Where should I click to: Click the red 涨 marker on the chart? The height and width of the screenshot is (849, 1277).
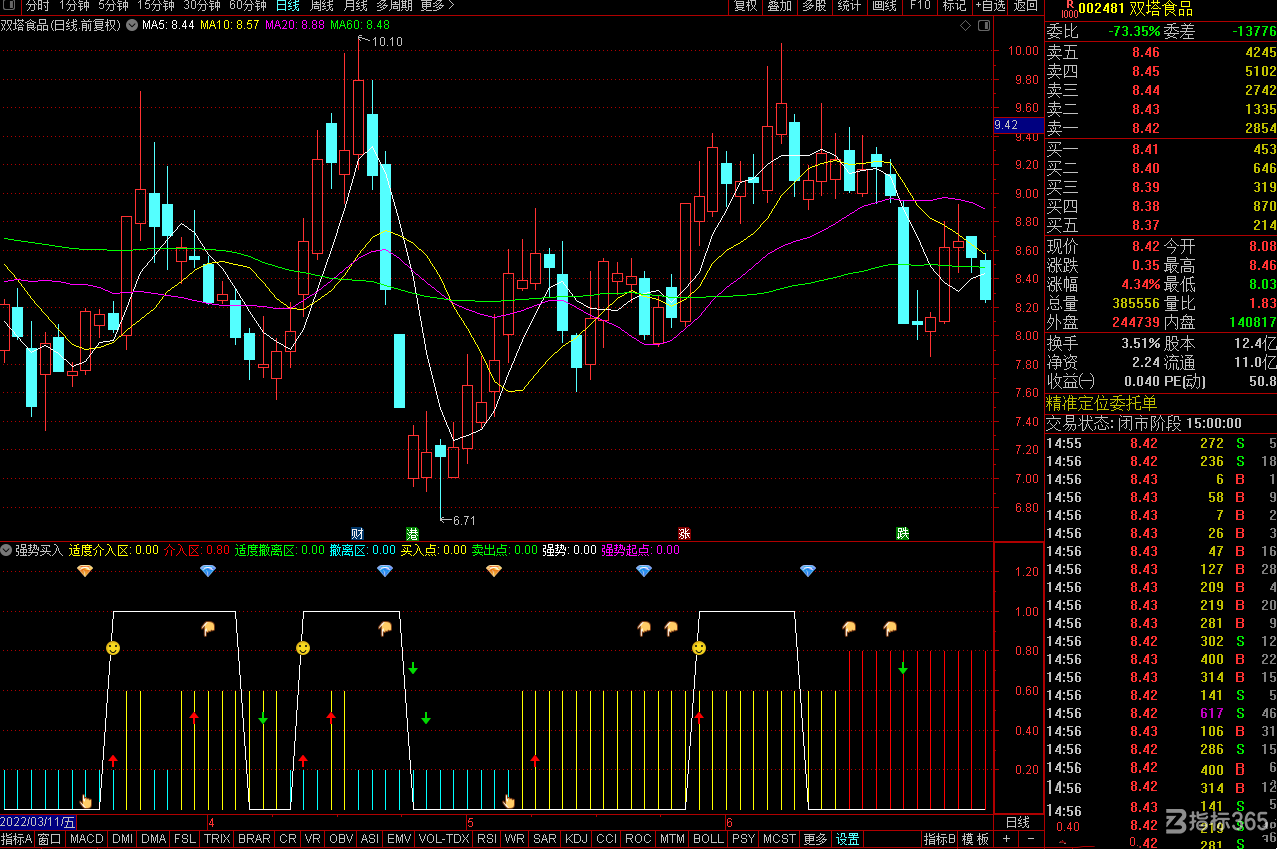pyautogui.click(x=685, y=533)
